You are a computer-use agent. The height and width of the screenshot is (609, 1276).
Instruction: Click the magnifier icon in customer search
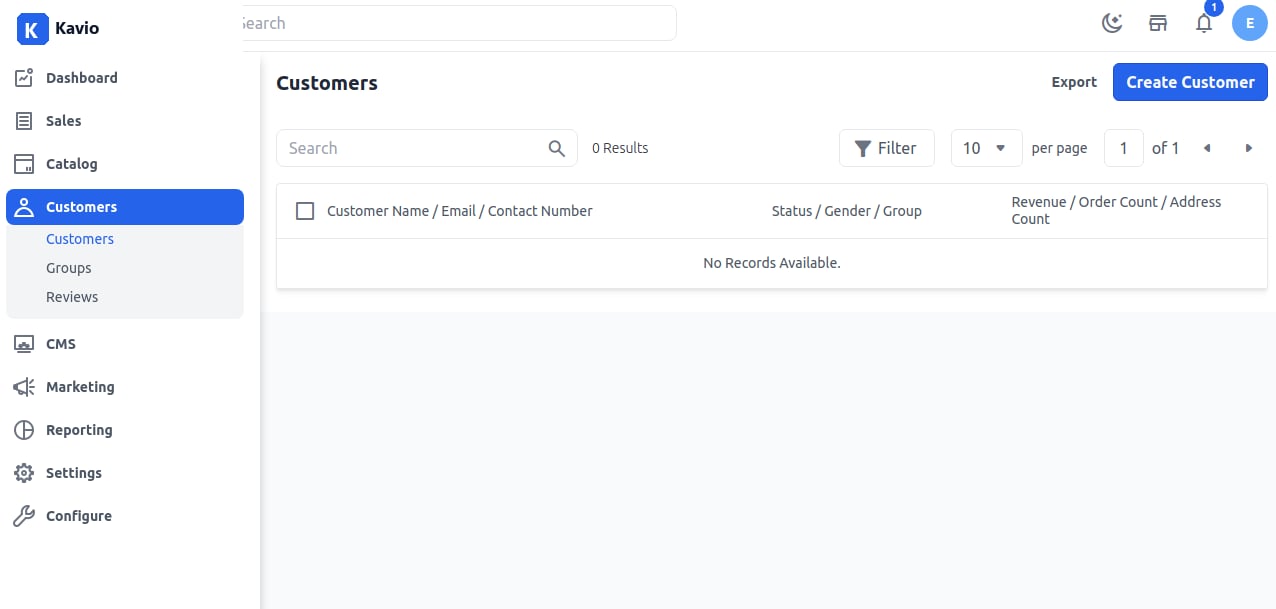pos(557,148)
